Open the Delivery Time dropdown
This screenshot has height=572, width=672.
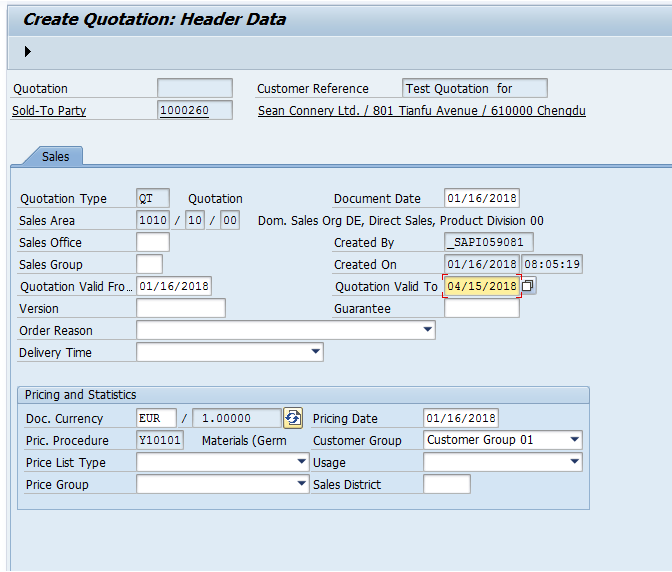point(315,352)
